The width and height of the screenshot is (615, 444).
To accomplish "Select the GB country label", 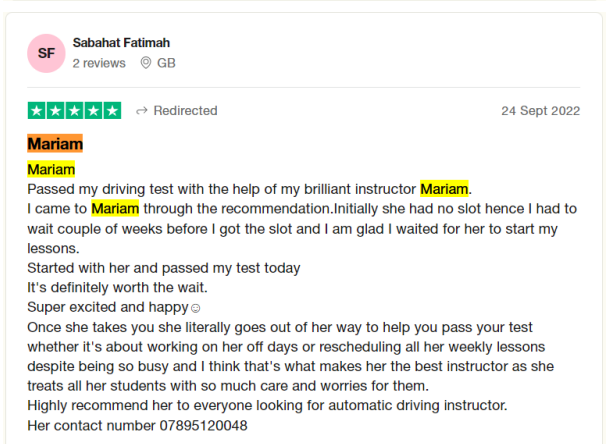I will tap(166, 63).
